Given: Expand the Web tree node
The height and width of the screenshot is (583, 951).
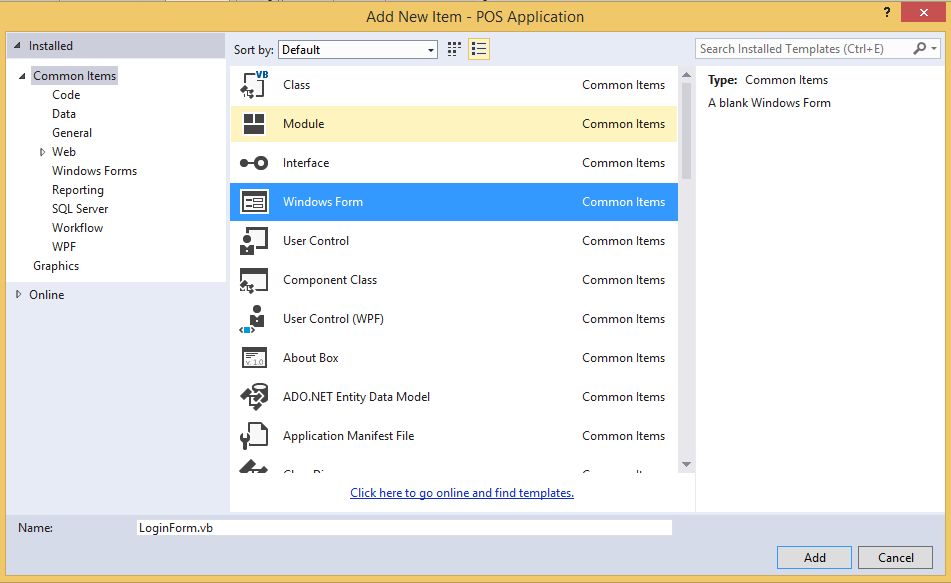Looking at the screenshot, I should tap(42, 152).
